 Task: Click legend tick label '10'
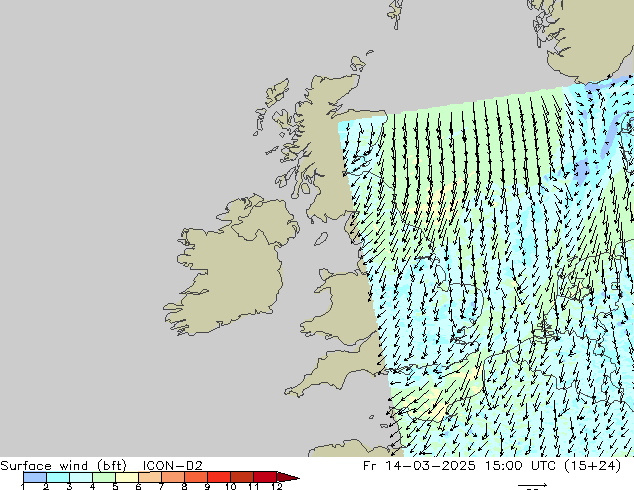(x=230, y=487)
